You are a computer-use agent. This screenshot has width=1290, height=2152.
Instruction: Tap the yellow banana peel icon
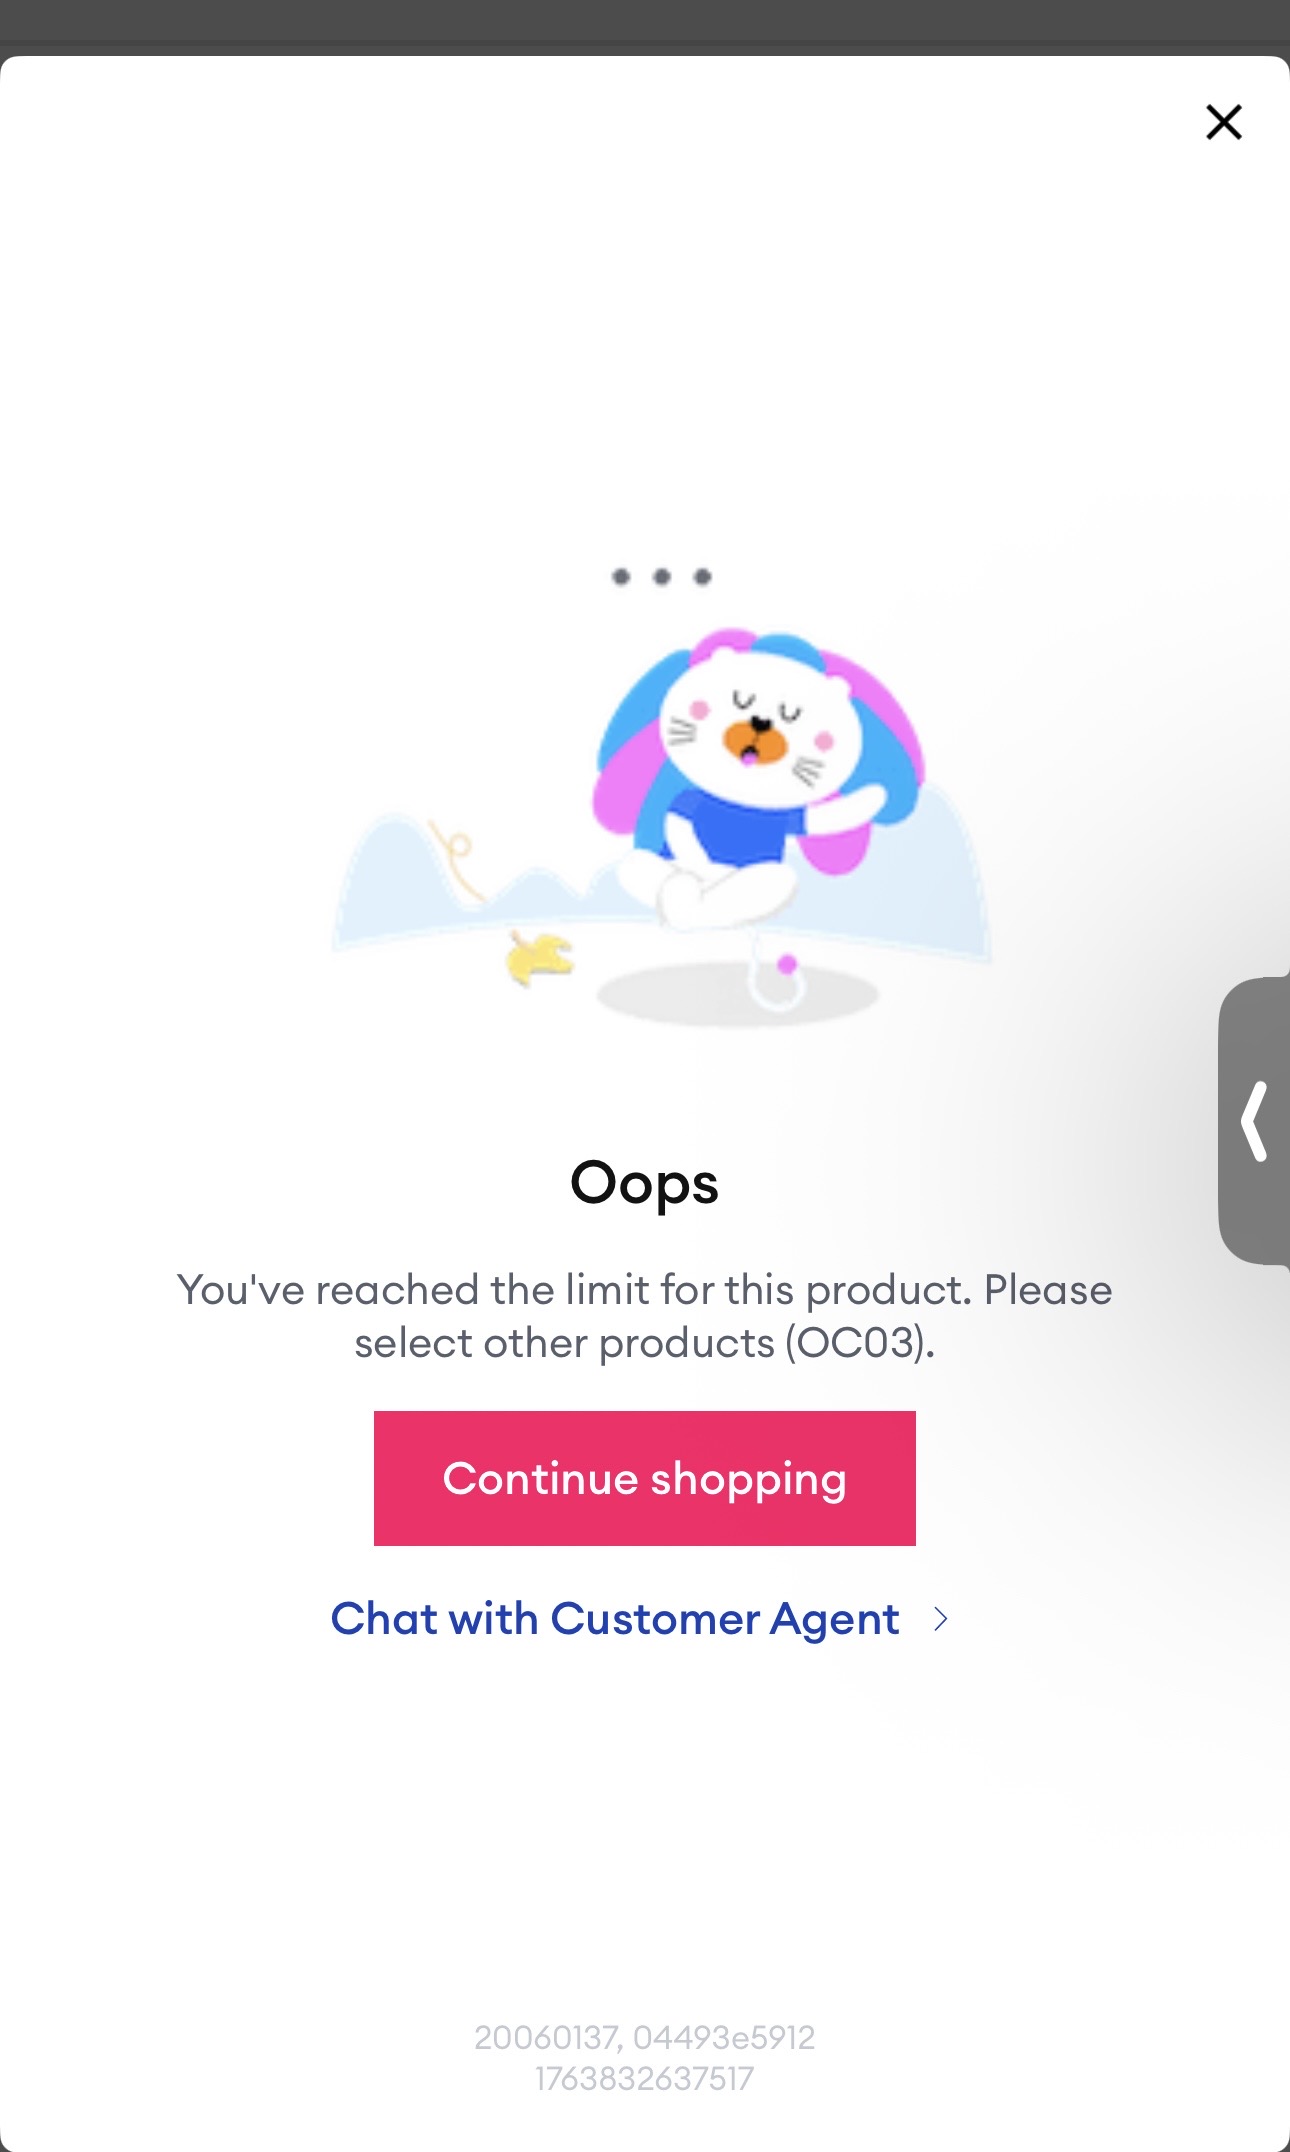pos(539,958)
